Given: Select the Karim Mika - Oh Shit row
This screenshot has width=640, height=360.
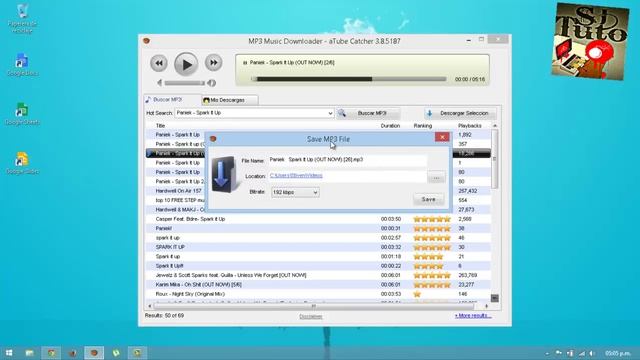Looking at the screenshot, I should 318,285.
